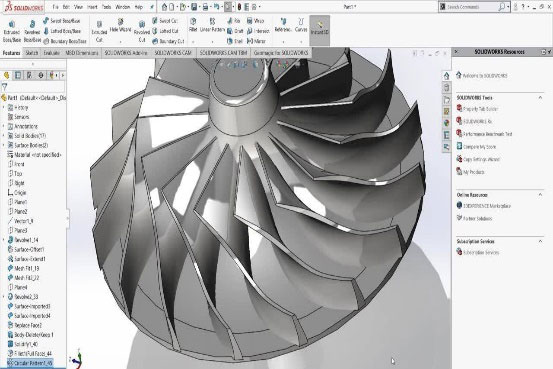
Task: Select the Fillet tool
Action: 193,25
